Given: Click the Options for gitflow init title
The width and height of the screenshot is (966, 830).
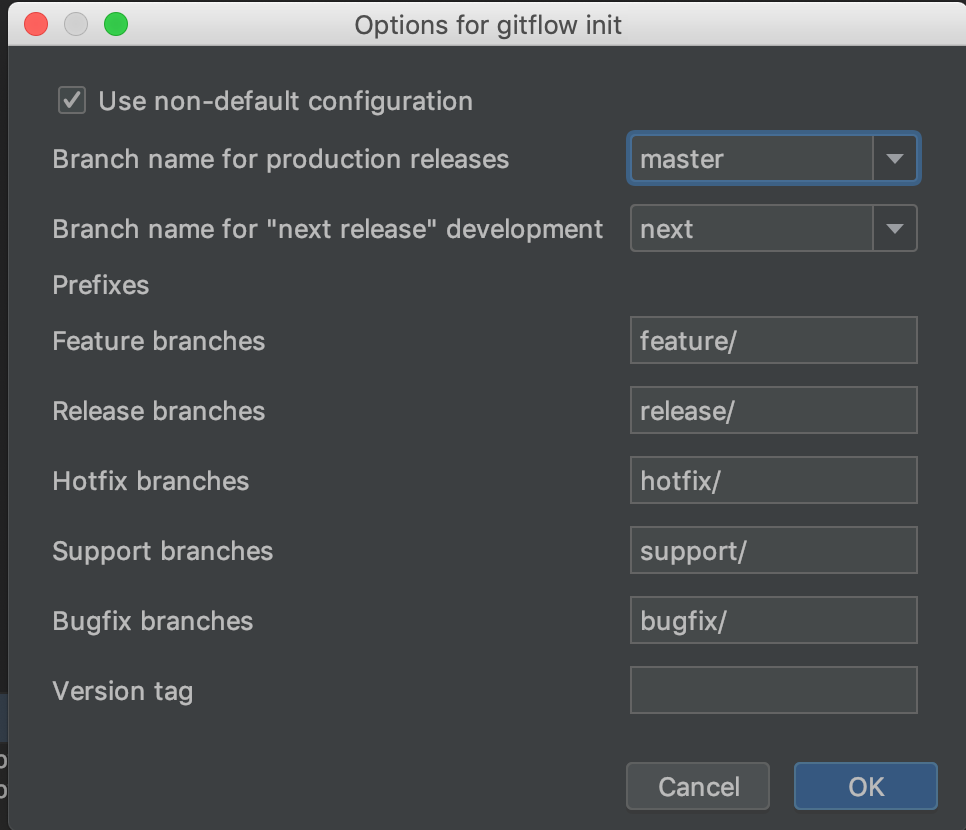Looking at the screenshot, I should tap(488, 25).
